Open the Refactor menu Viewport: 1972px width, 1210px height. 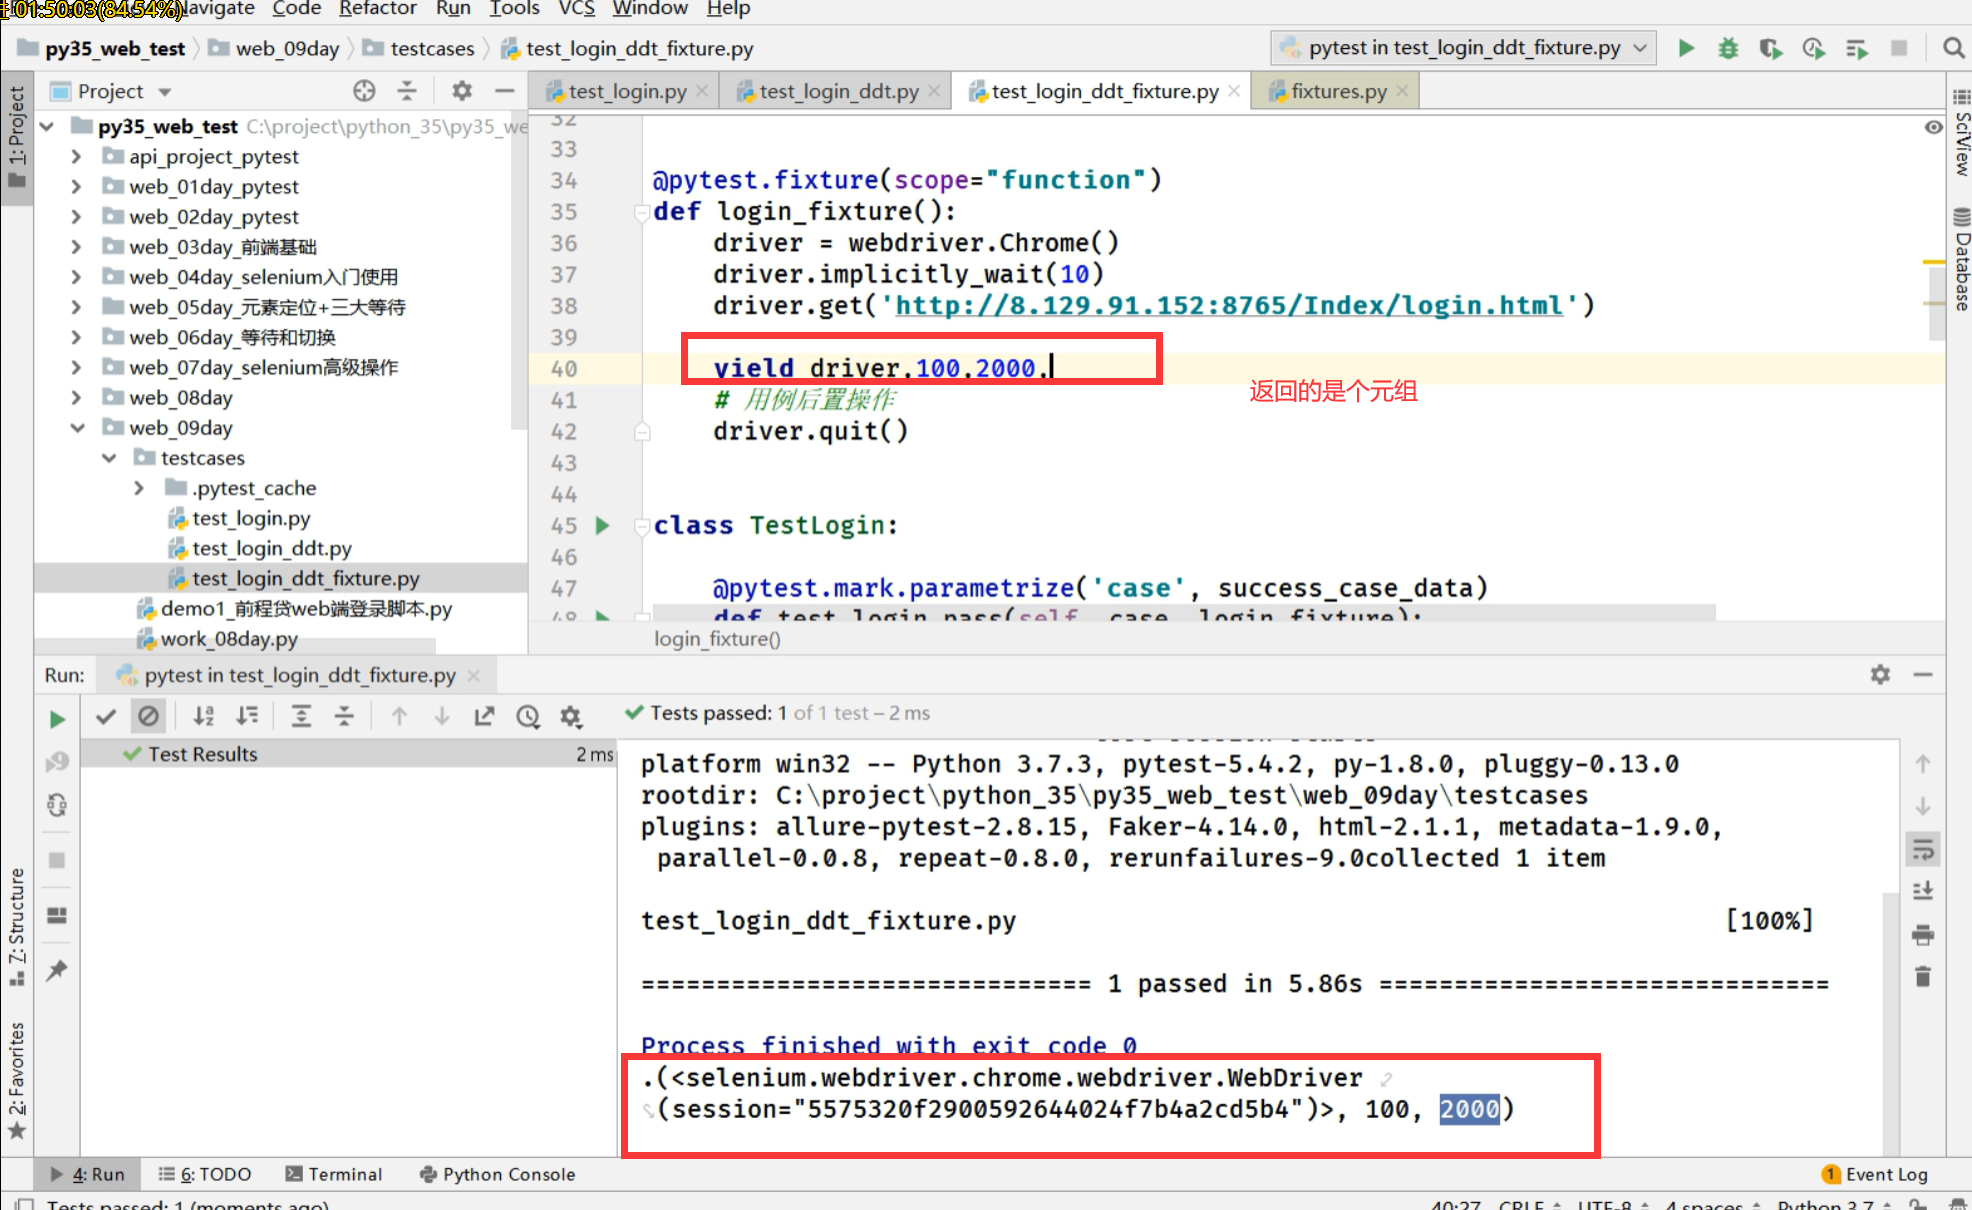[x=377, y=9]
